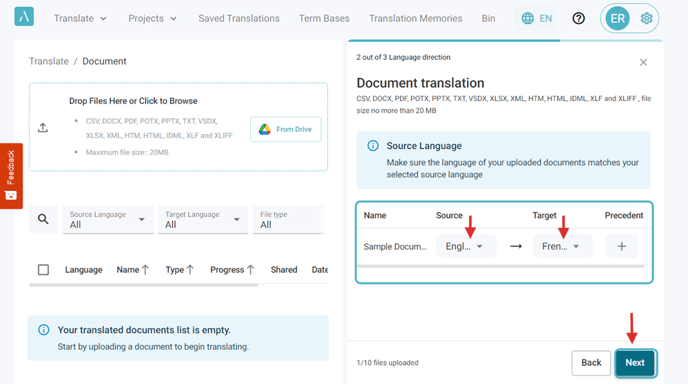The width and height of the screenshot is (688, 384).
Task: Sort by Progress arrow in table header
Action: point(251,270)
